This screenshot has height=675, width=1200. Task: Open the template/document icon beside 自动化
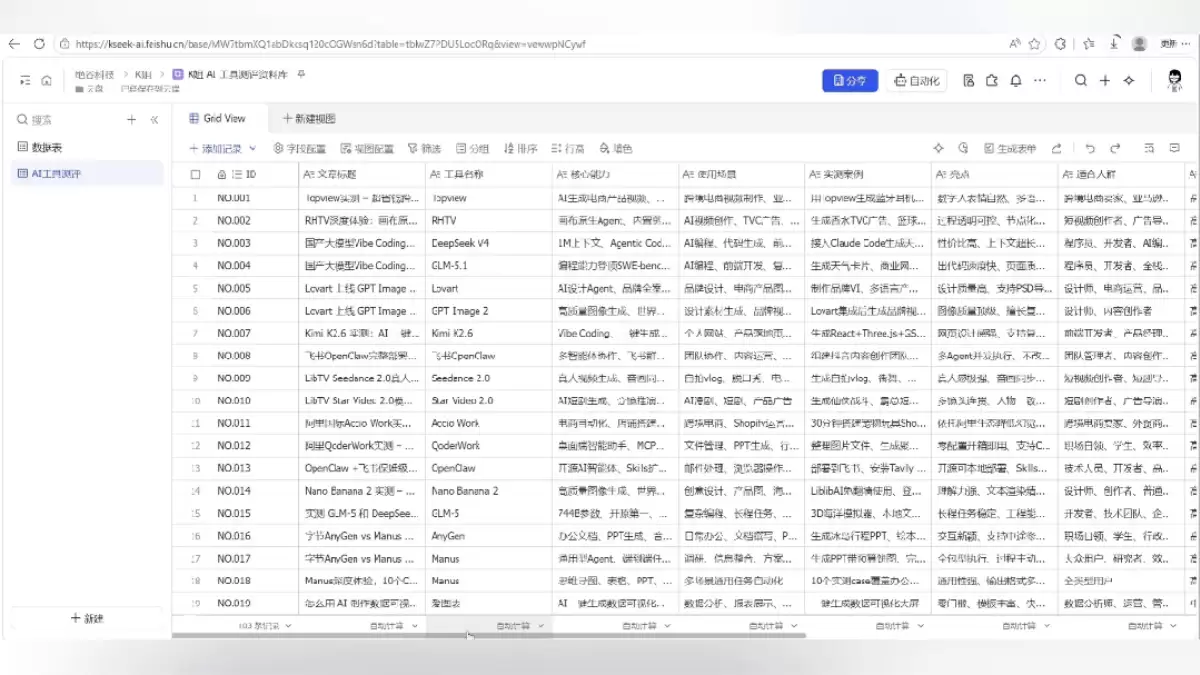[x=968, y=81]
